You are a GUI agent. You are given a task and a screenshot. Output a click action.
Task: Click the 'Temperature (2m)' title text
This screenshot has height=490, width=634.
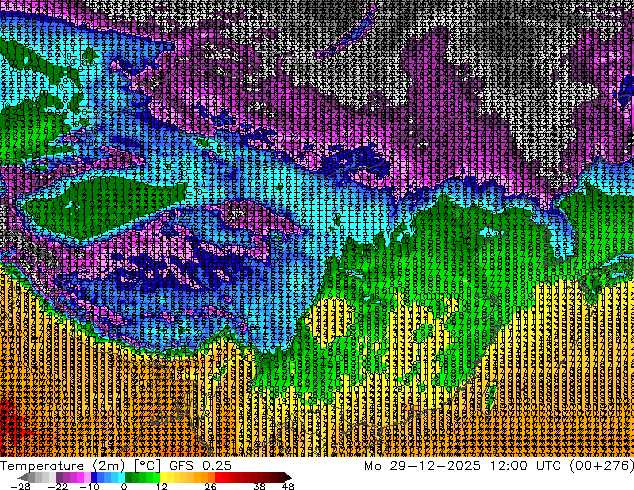click(63, 466)
